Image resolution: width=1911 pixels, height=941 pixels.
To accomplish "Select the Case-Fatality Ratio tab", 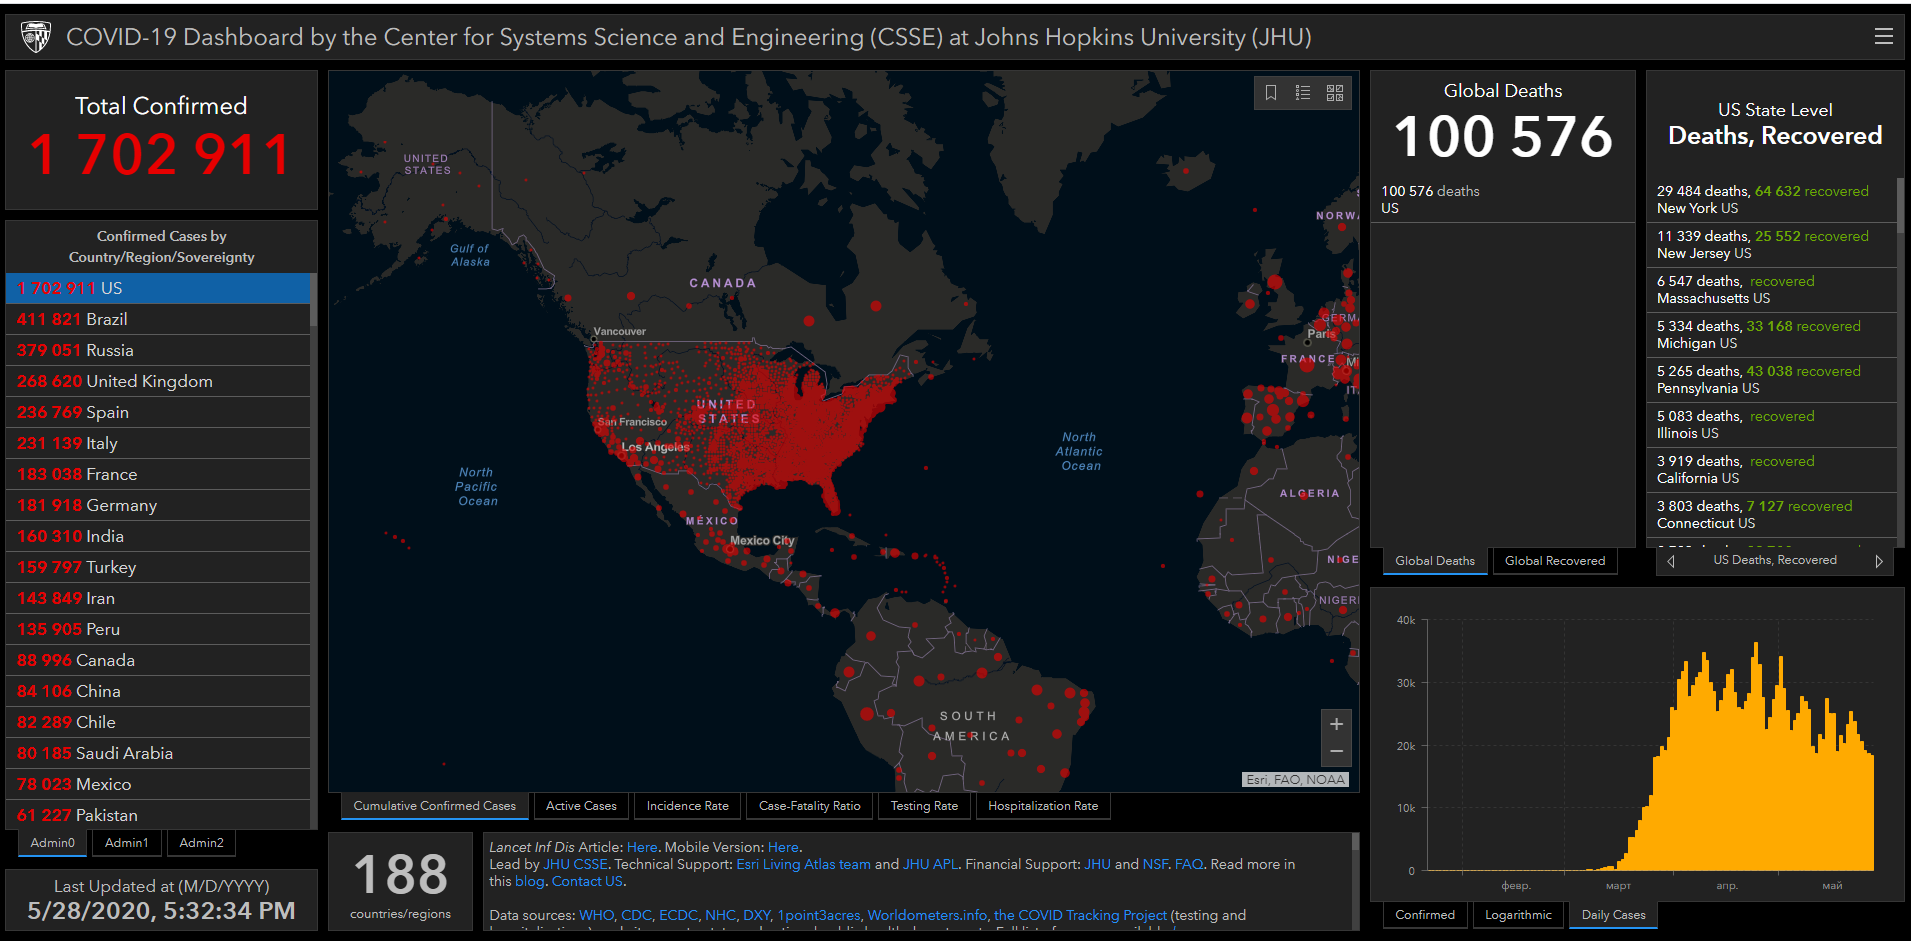I will pos(809,806).
